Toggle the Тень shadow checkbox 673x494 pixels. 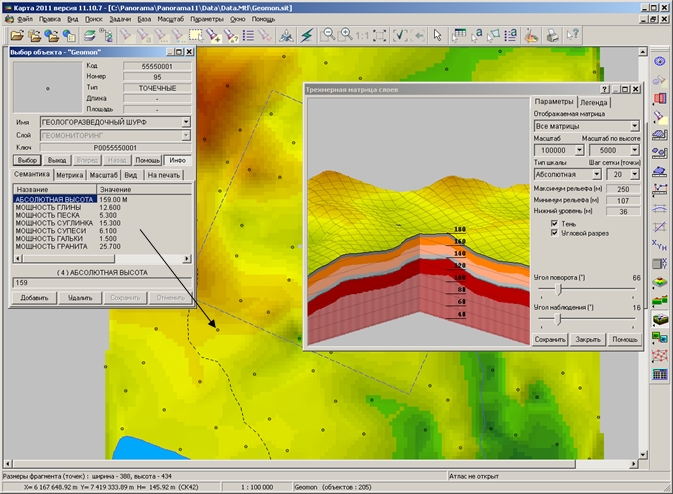tap(555, 224)
